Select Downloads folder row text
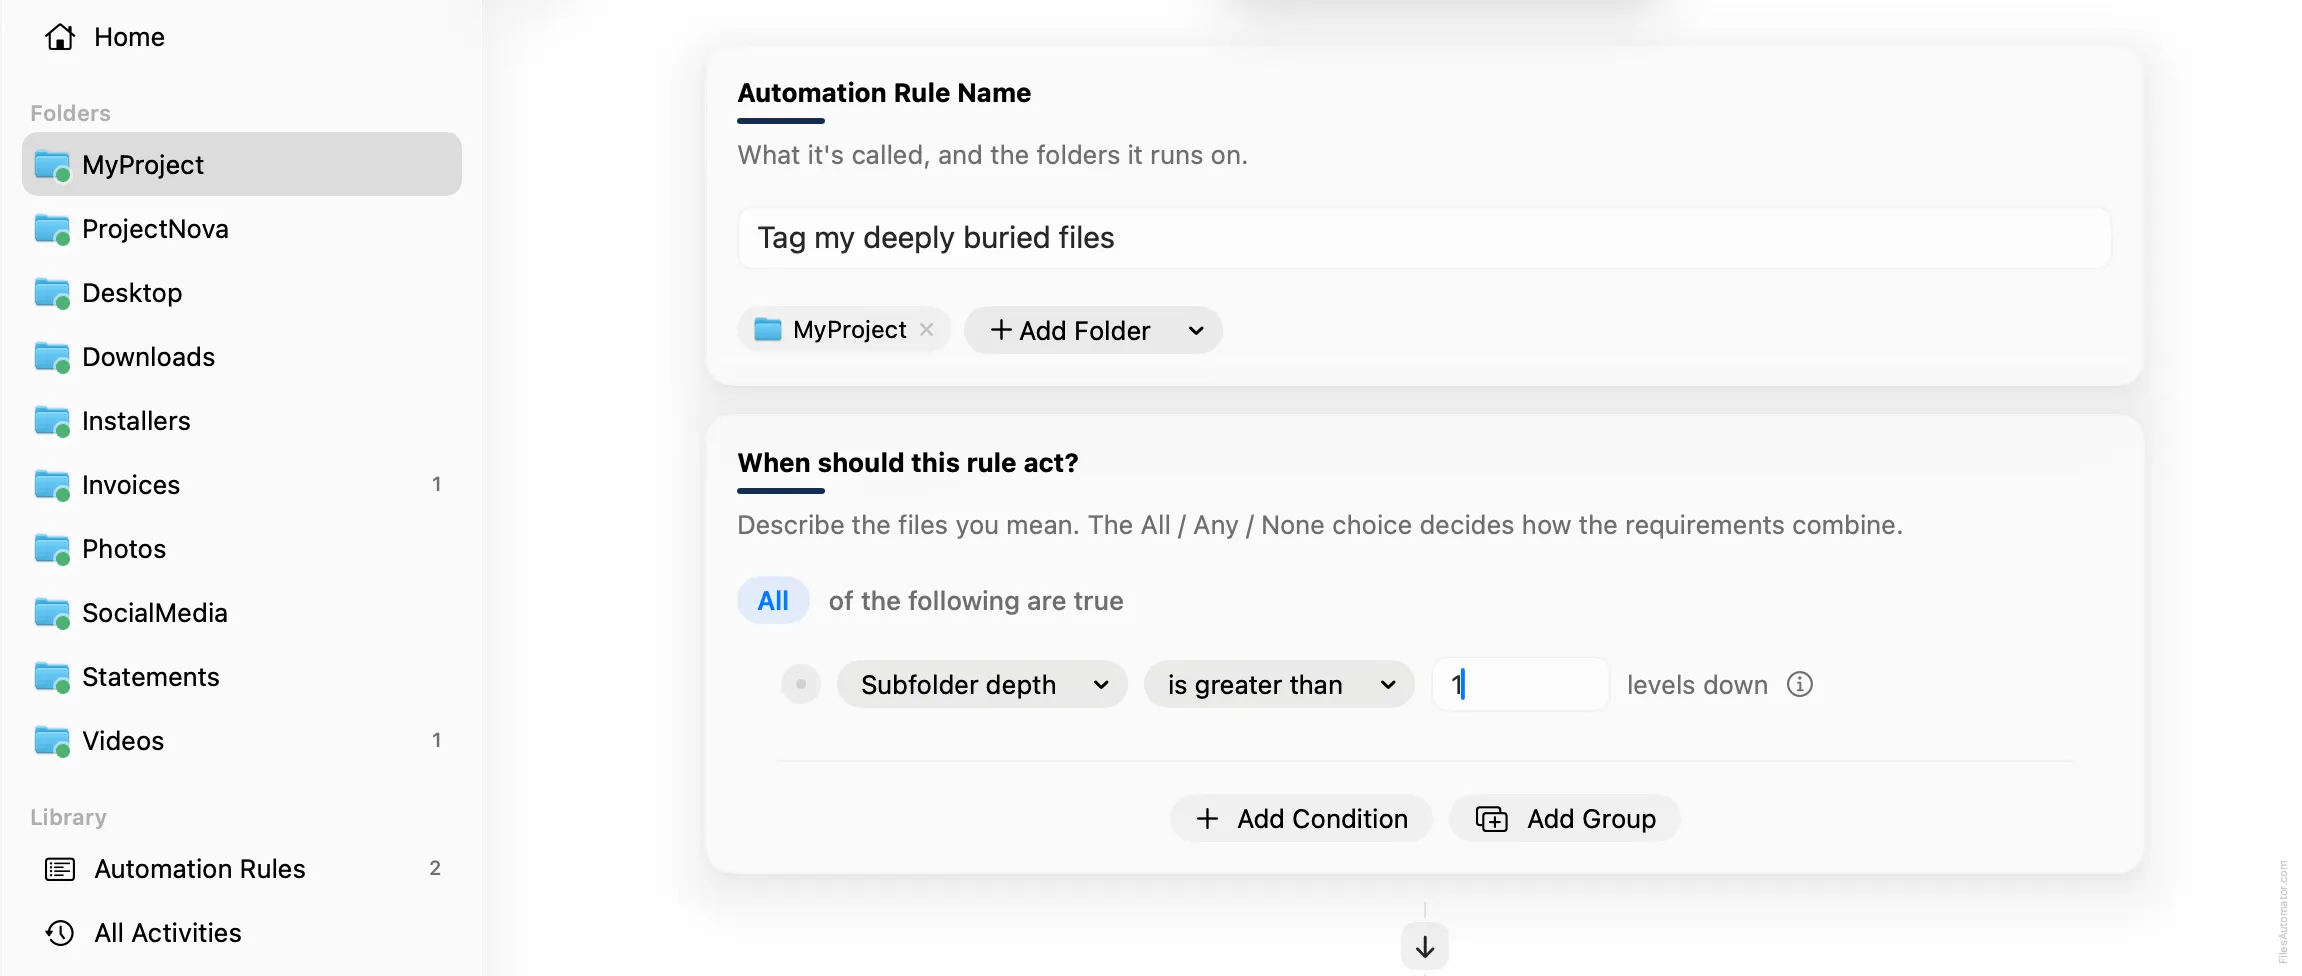The width and height of the screenshot is (2302, 976). coord(148,357)
